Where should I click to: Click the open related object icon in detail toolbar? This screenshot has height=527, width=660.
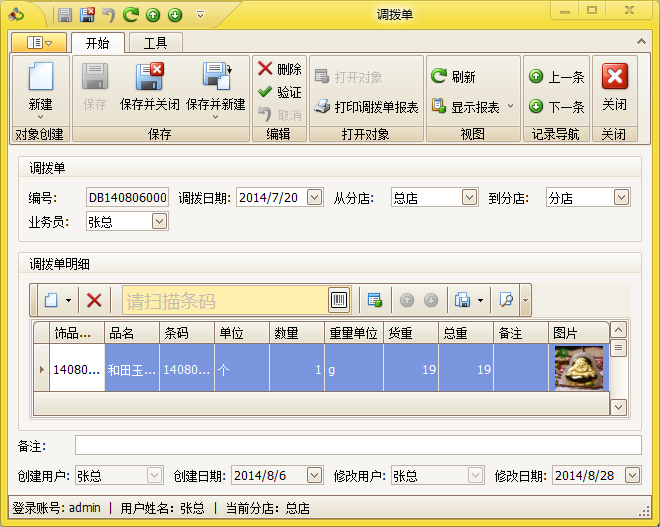click(x=374, y=300)
